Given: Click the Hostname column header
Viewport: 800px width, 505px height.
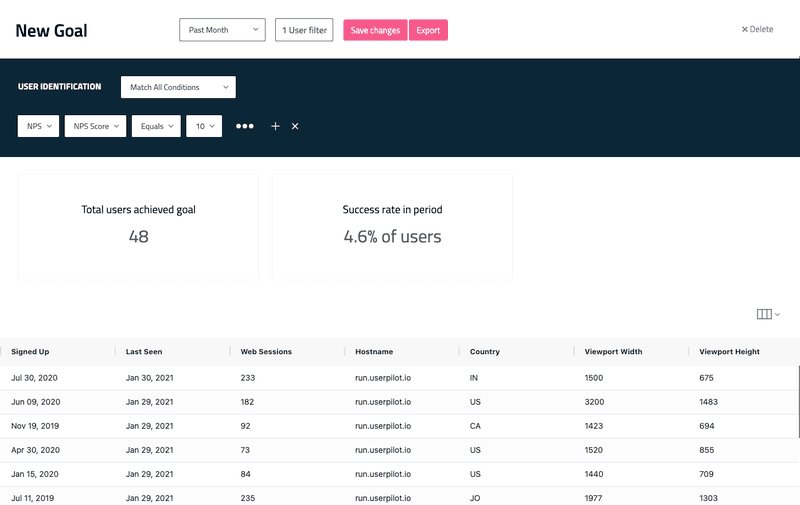Looking at the screenshot, I should (374, 351).
